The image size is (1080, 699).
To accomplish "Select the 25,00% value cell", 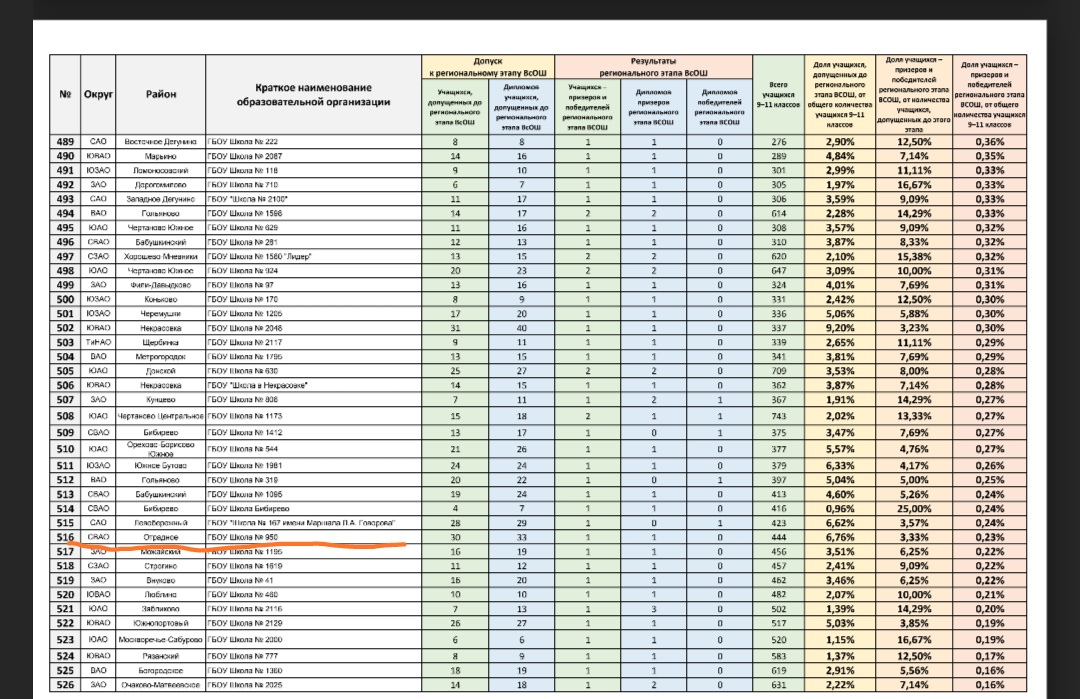I will 912,508.
